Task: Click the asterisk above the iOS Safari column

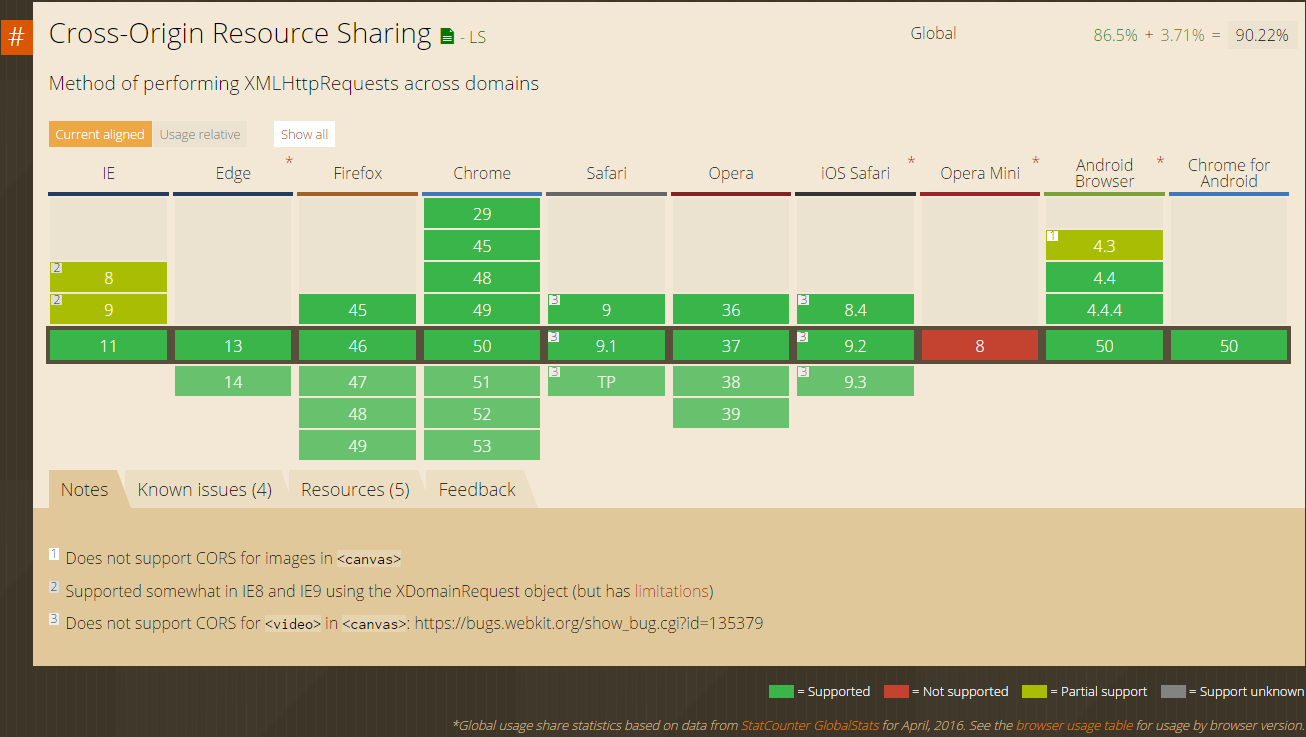Action: [x=910, y=160]
